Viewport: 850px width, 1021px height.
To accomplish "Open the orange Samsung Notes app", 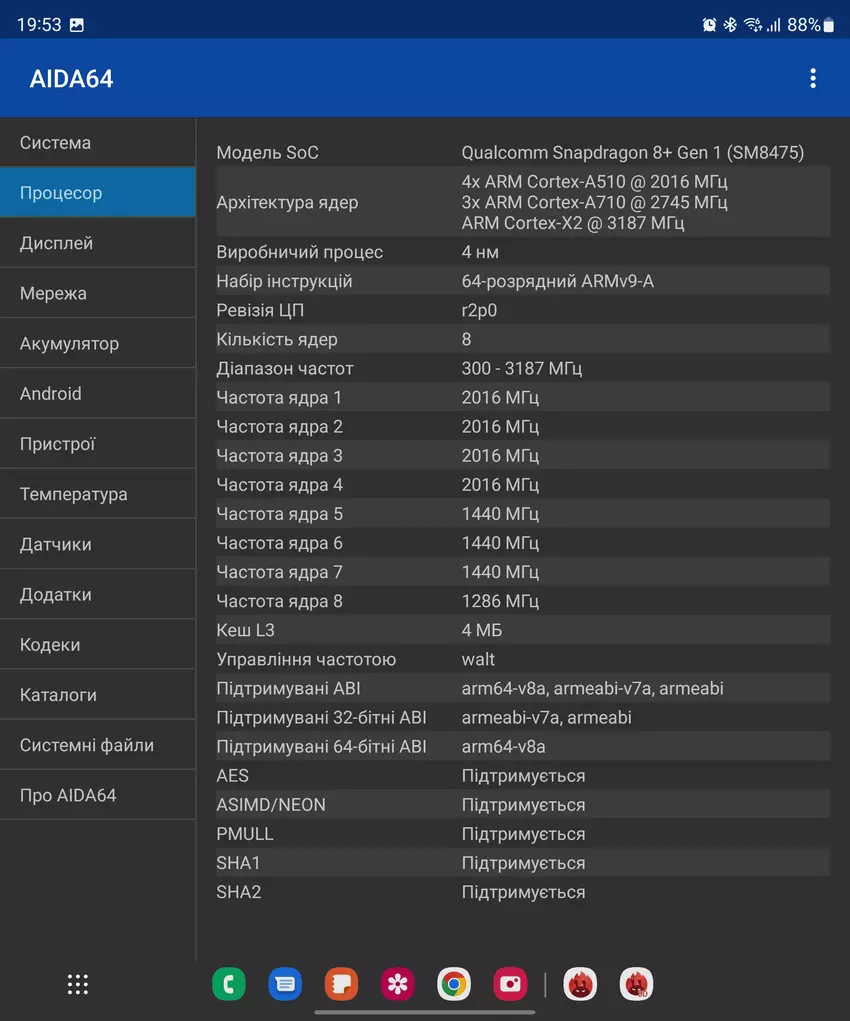I will 341,984.
